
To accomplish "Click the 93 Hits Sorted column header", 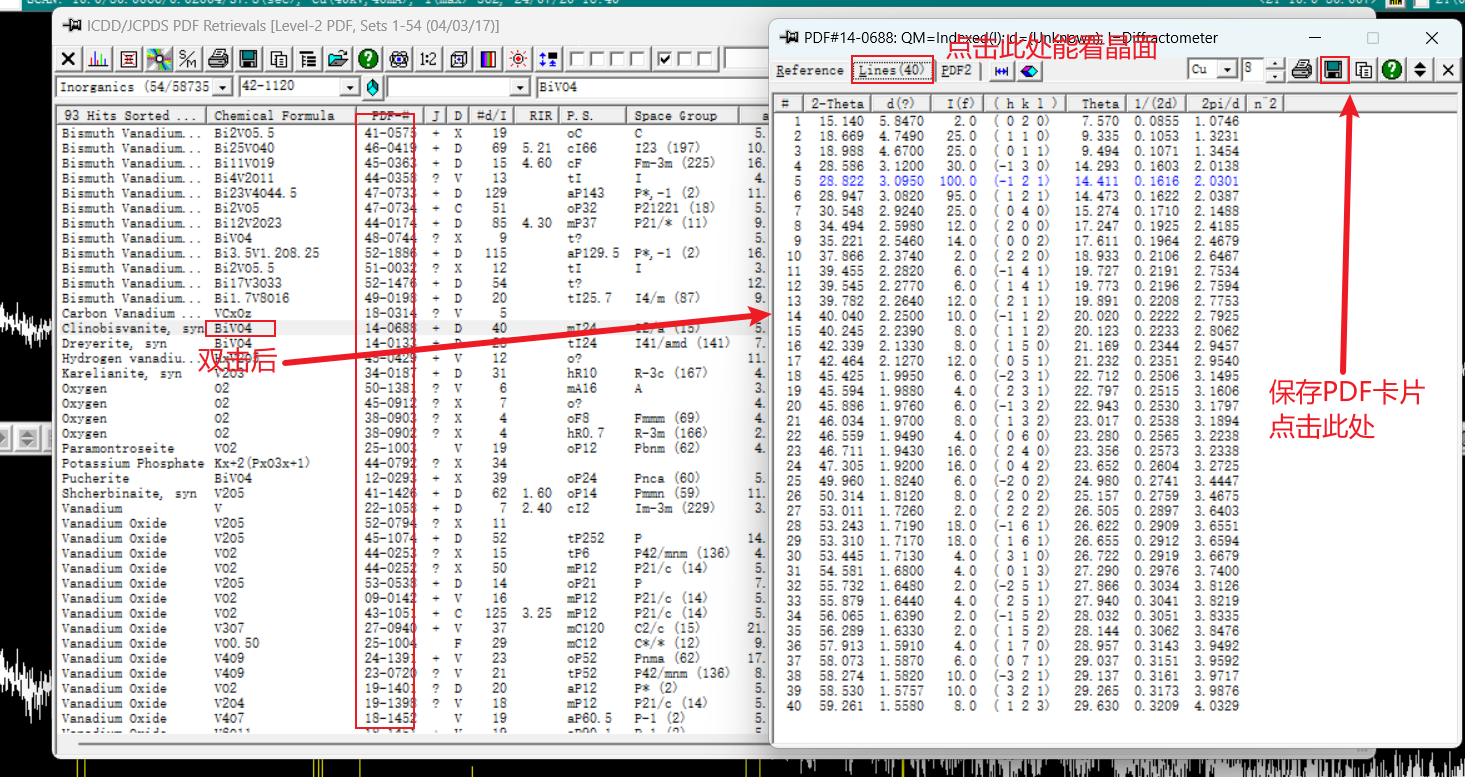I will pyautogui.click(x=132, y=115).
